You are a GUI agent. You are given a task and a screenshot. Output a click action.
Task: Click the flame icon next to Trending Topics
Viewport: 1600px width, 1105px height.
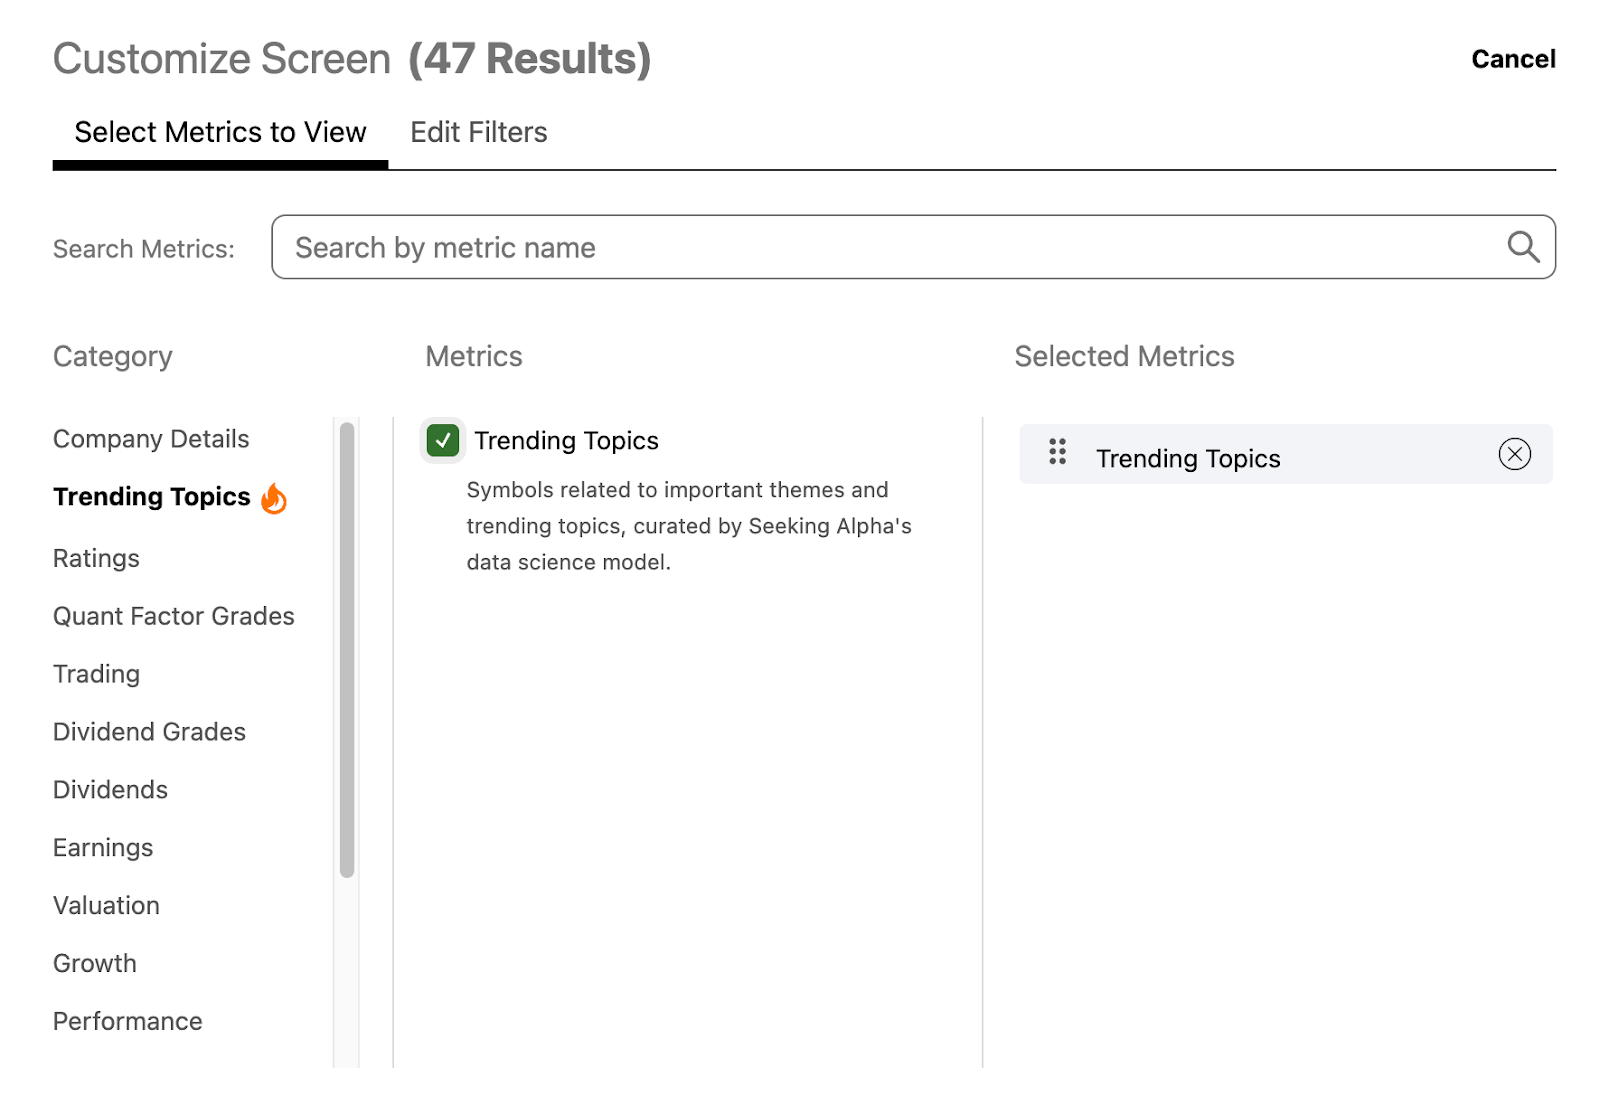[x=274, y=498]
